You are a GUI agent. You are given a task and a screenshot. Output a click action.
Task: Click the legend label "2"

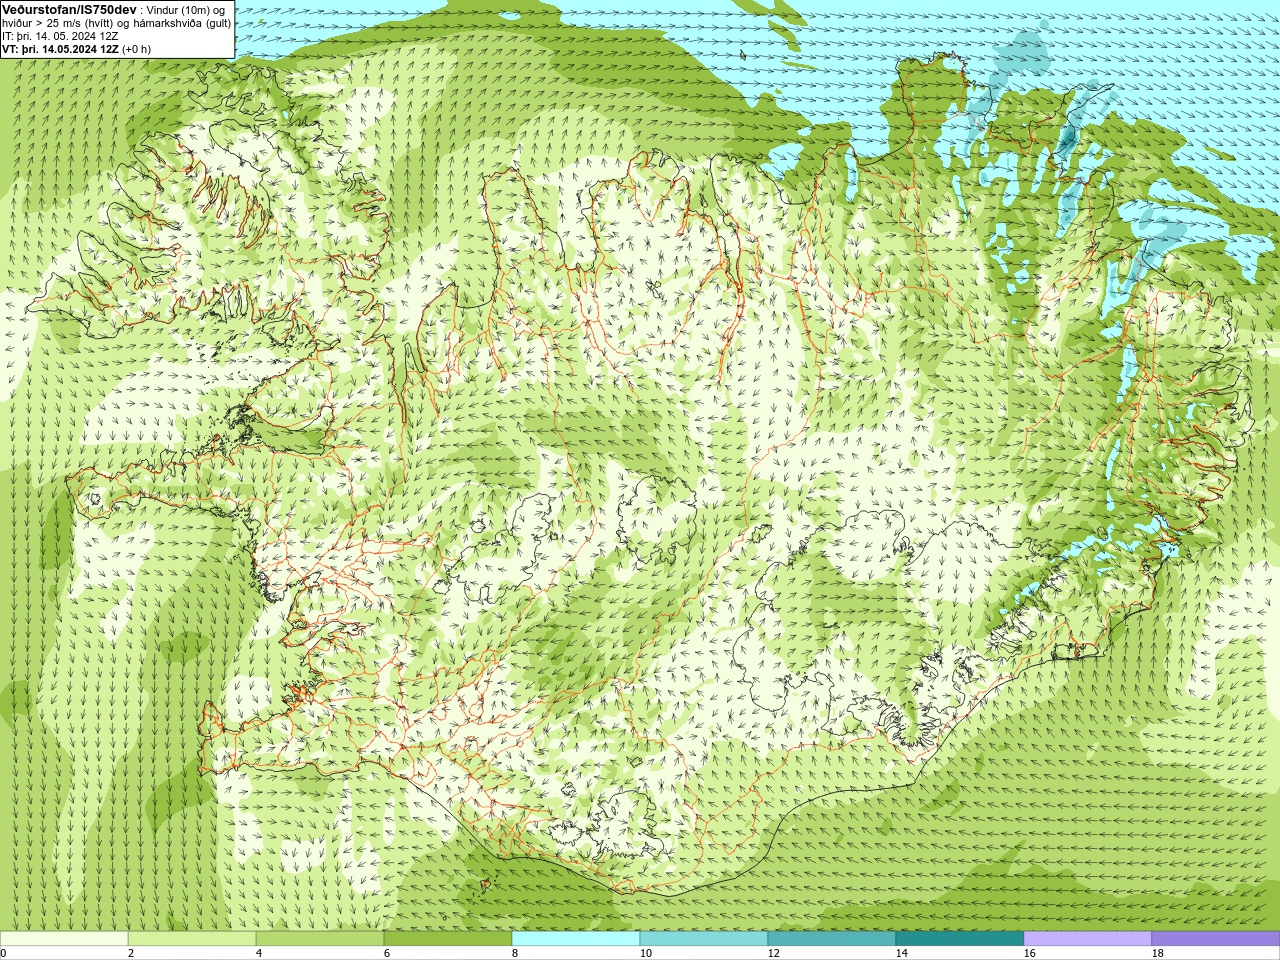point(131,953)
